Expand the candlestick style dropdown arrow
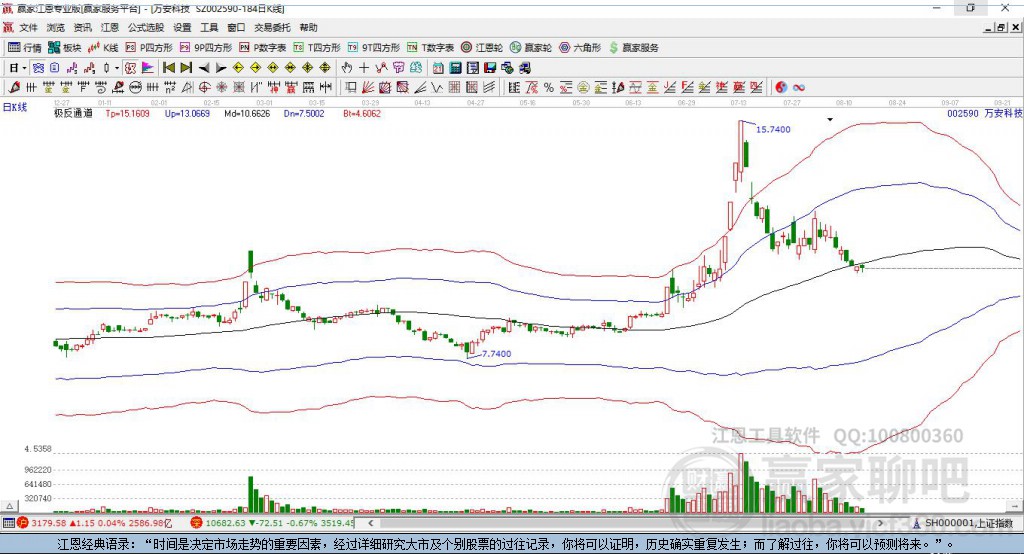Screen dimensions: 1024x554 tap(117, 68)
